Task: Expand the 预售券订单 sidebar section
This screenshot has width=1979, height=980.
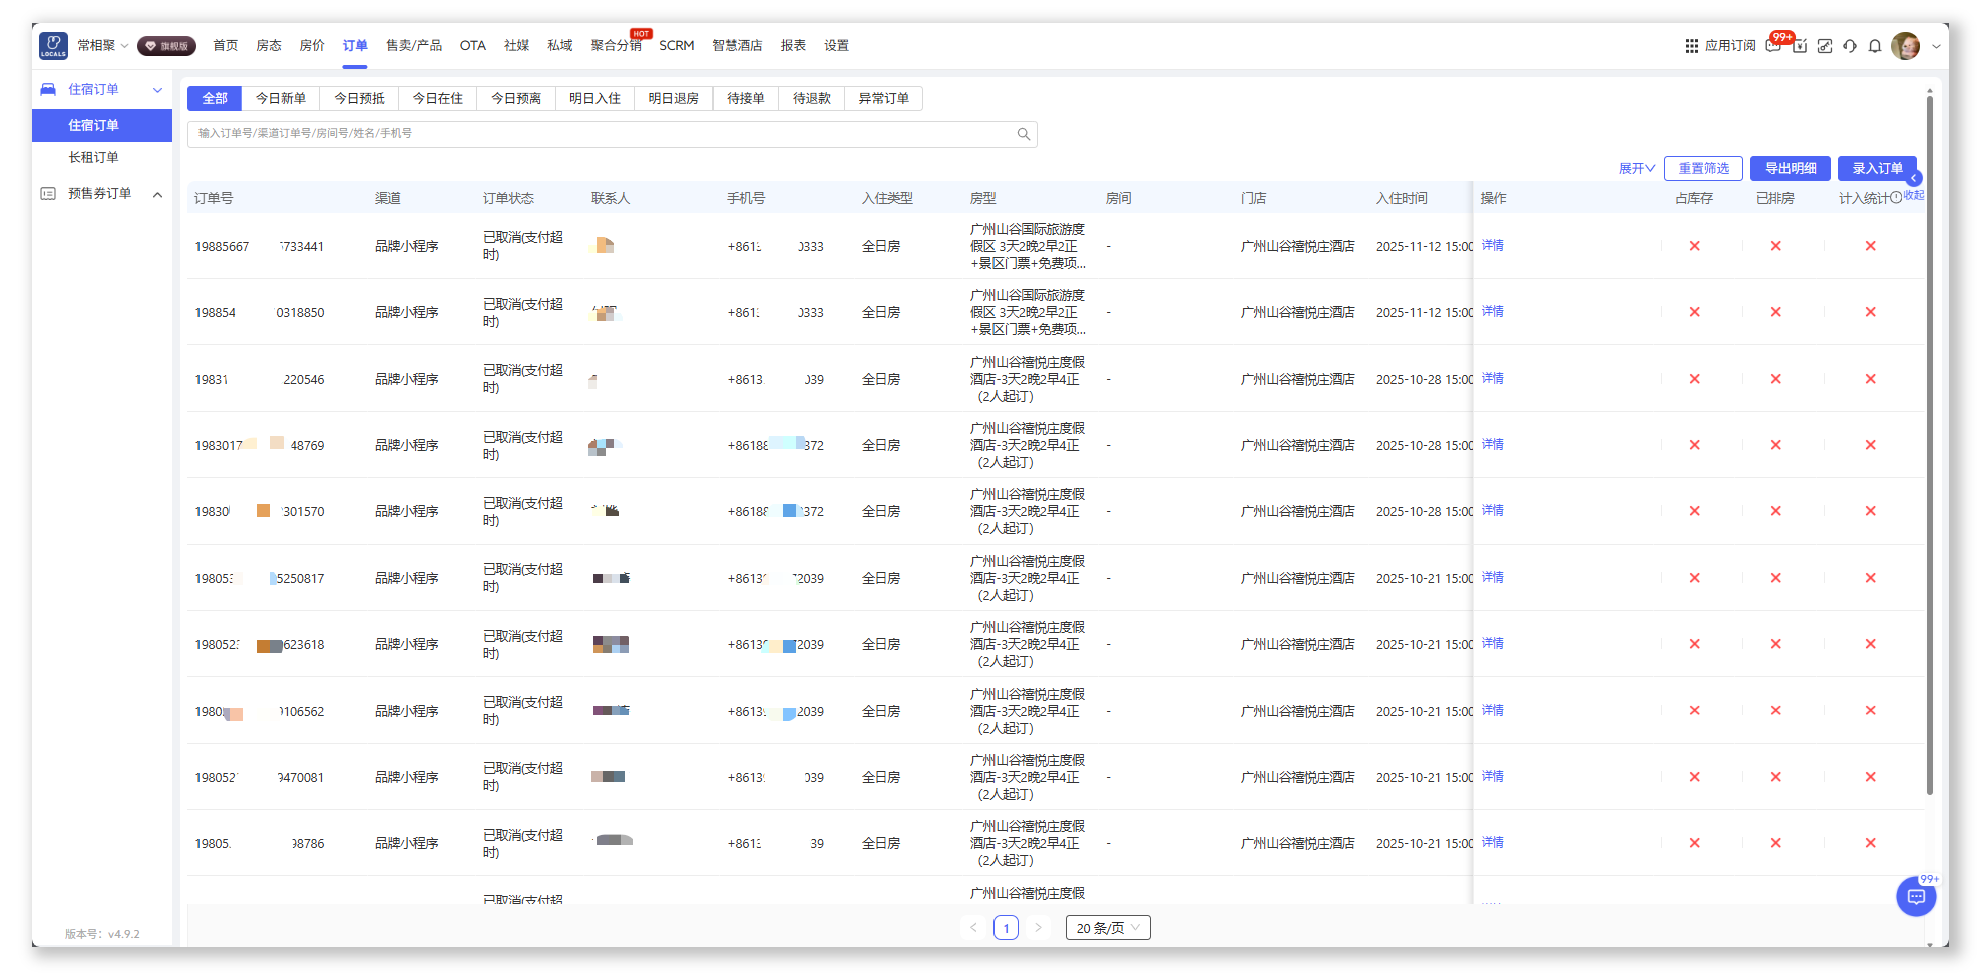Action: point(157,194)
